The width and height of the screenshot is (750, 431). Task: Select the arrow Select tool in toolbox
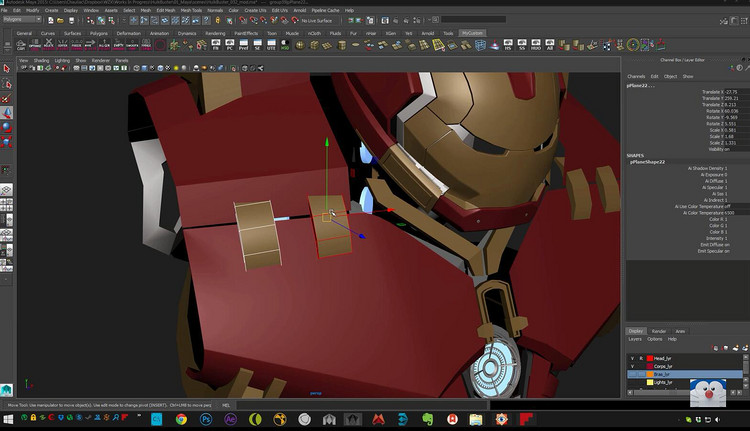point(7,69)
